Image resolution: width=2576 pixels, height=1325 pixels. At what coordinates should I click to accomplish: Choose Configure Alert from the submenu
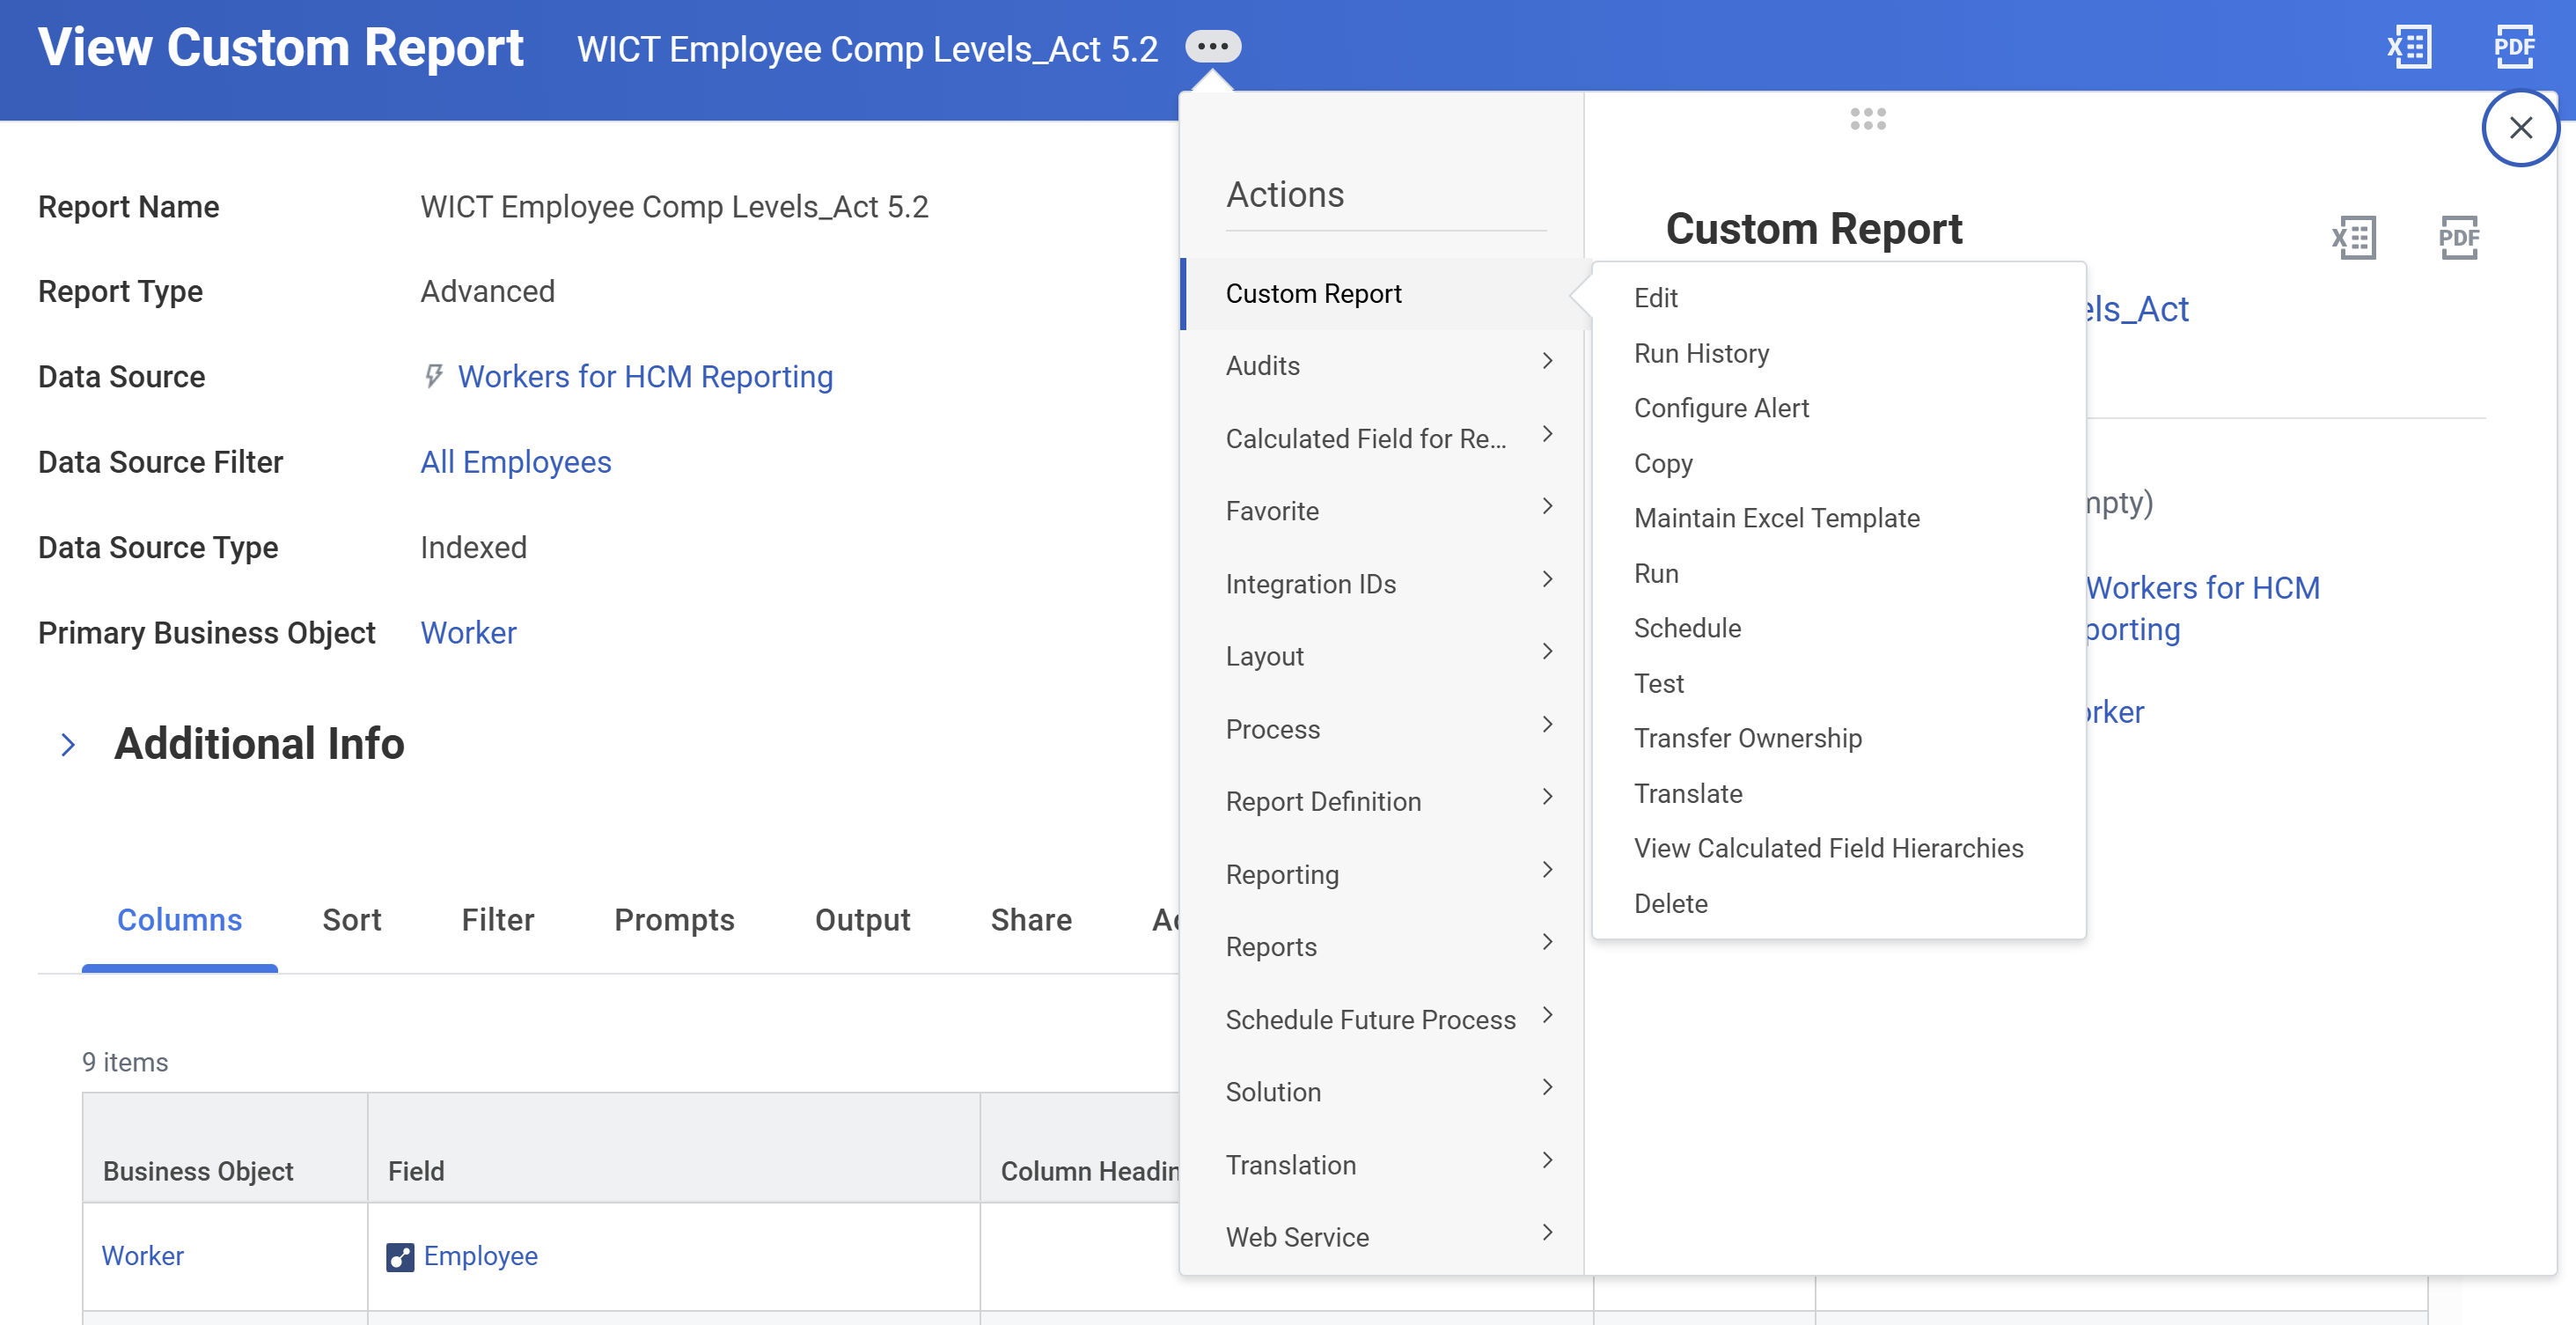[x=1721, y=408]
